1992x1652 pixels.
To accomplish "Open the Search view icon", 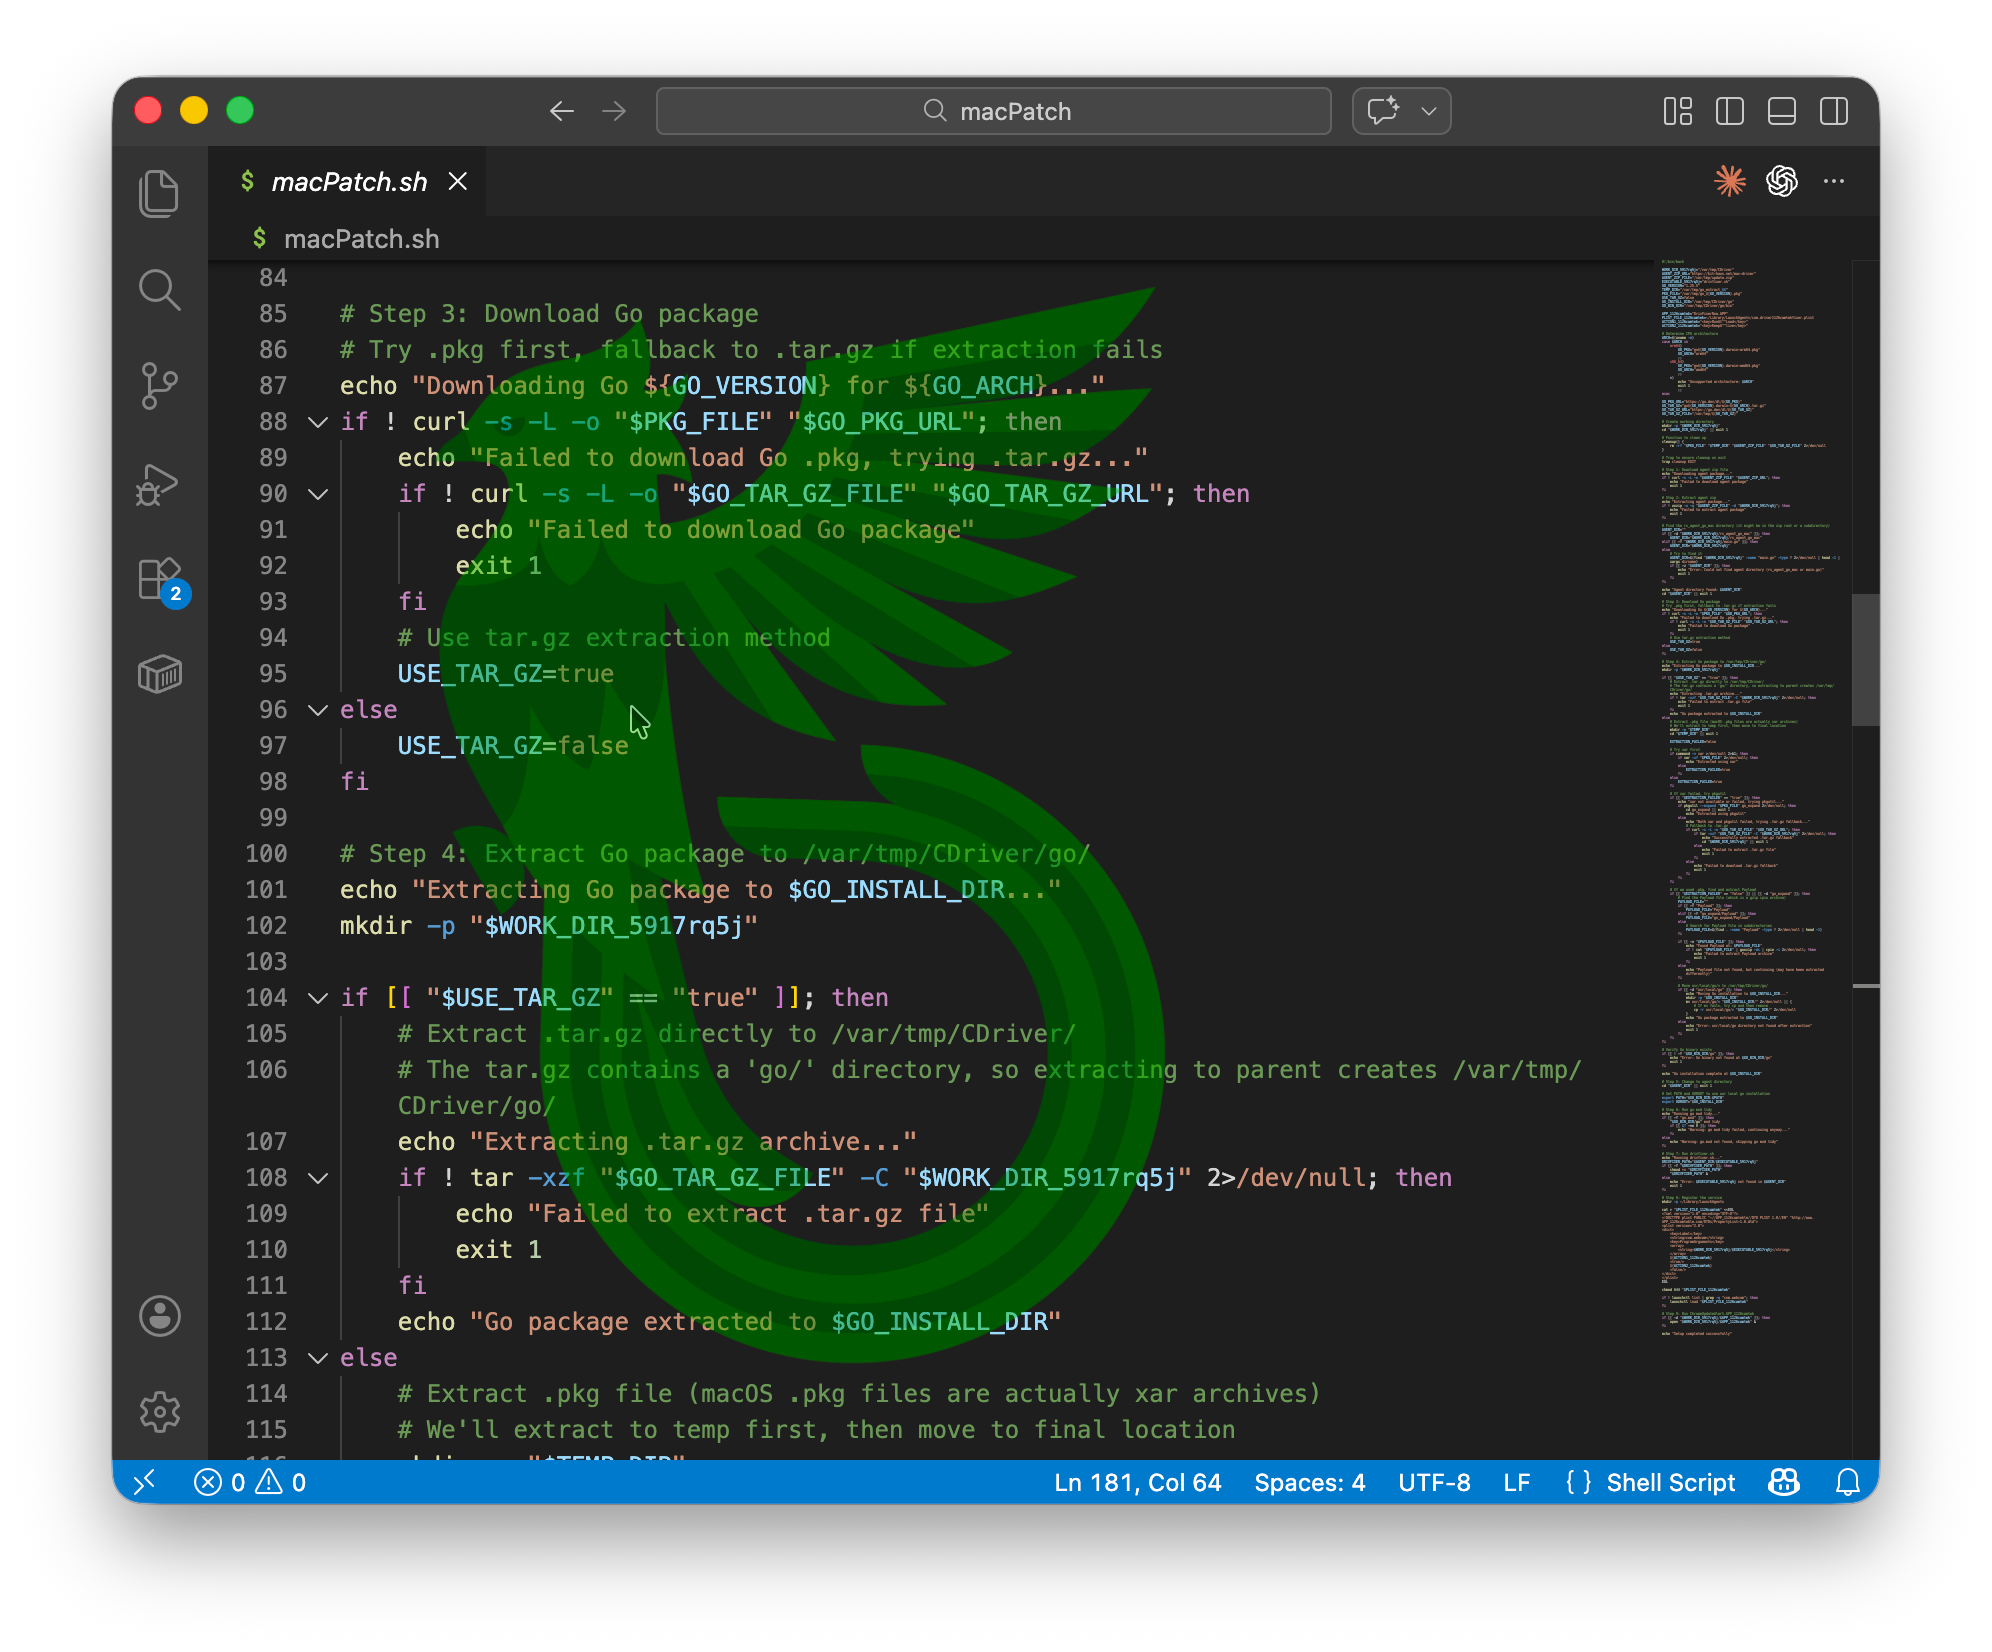I will coord(159,290).
